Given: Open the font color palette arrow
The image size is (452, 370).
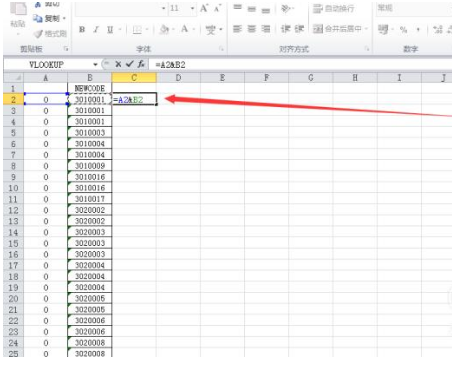Looking at the screenshot, I should point(194,30).
